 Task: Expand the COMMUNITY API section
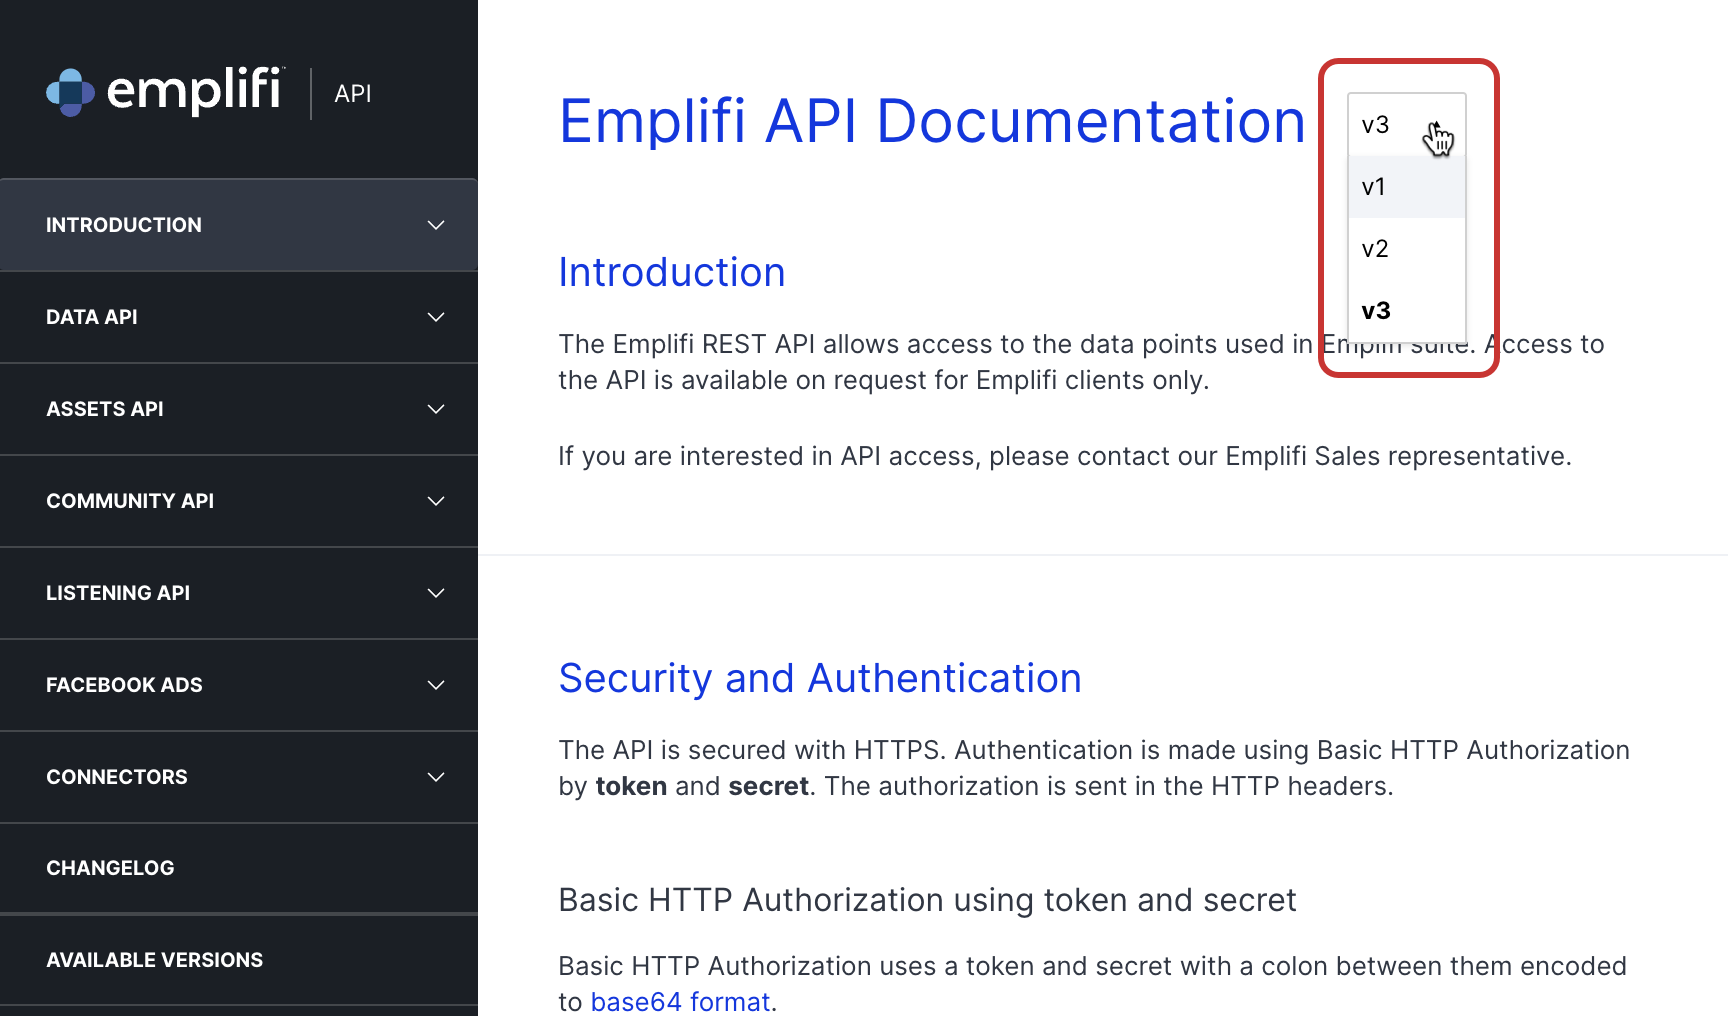[240, 501]
